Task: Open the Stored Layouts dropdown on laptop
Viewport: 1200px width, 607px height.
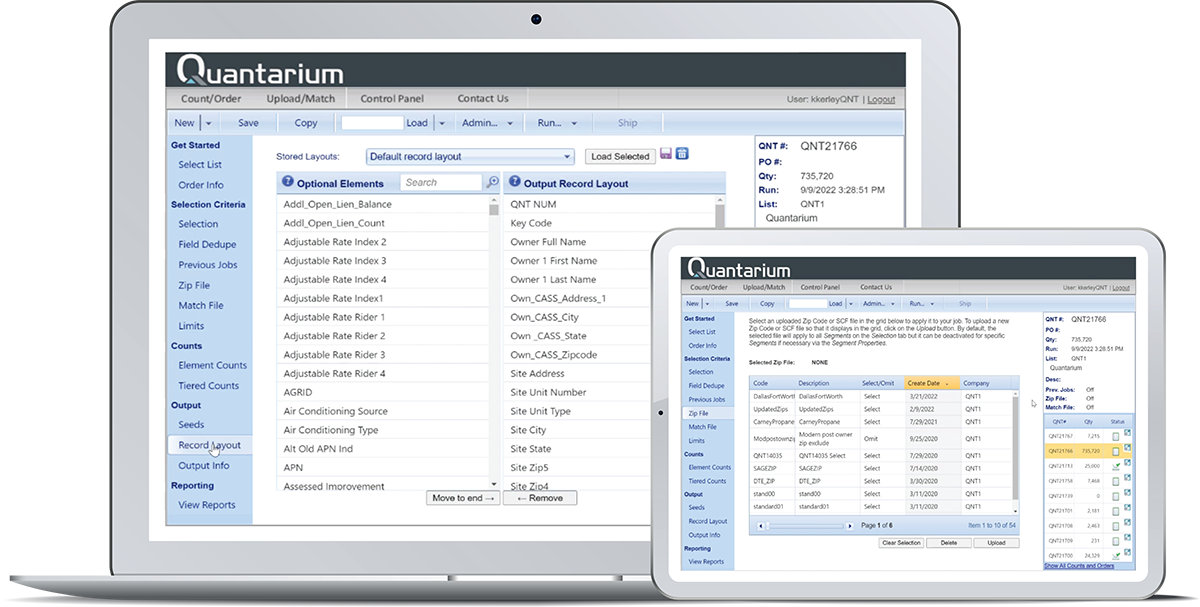Action: coord(470,156)
